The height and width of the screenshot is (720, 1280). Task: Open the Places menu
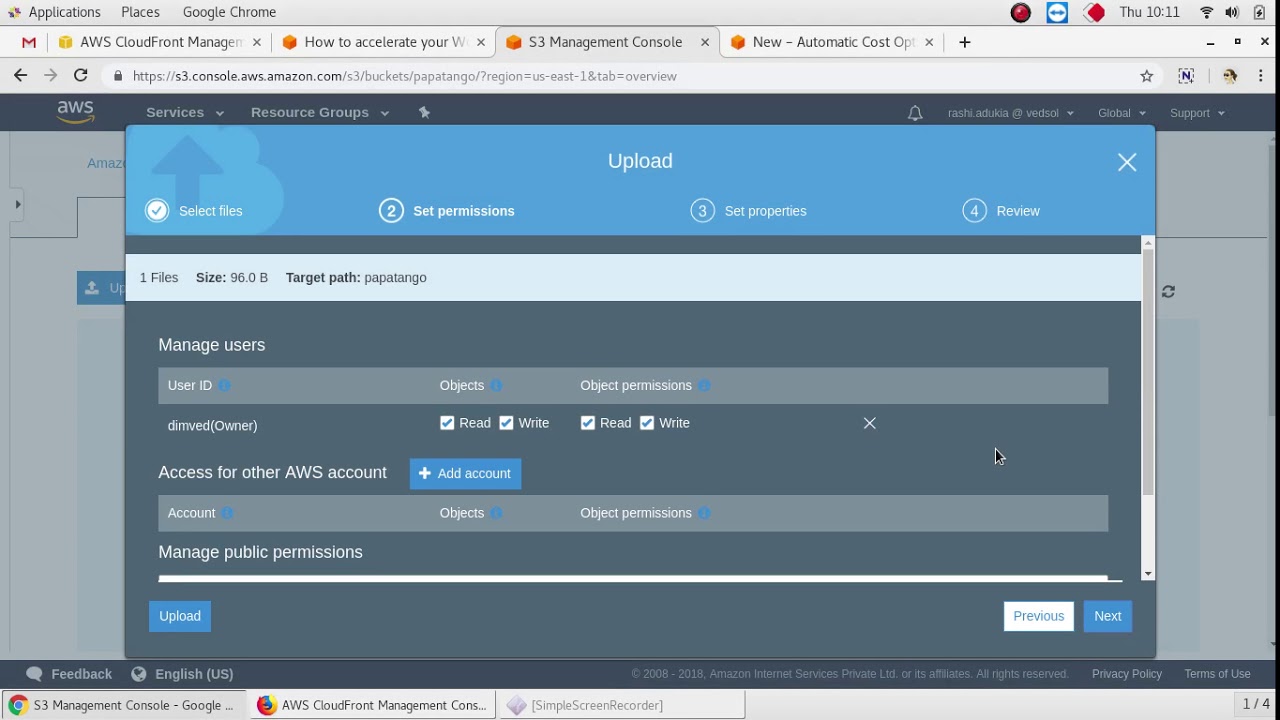(x=140, y=12)
